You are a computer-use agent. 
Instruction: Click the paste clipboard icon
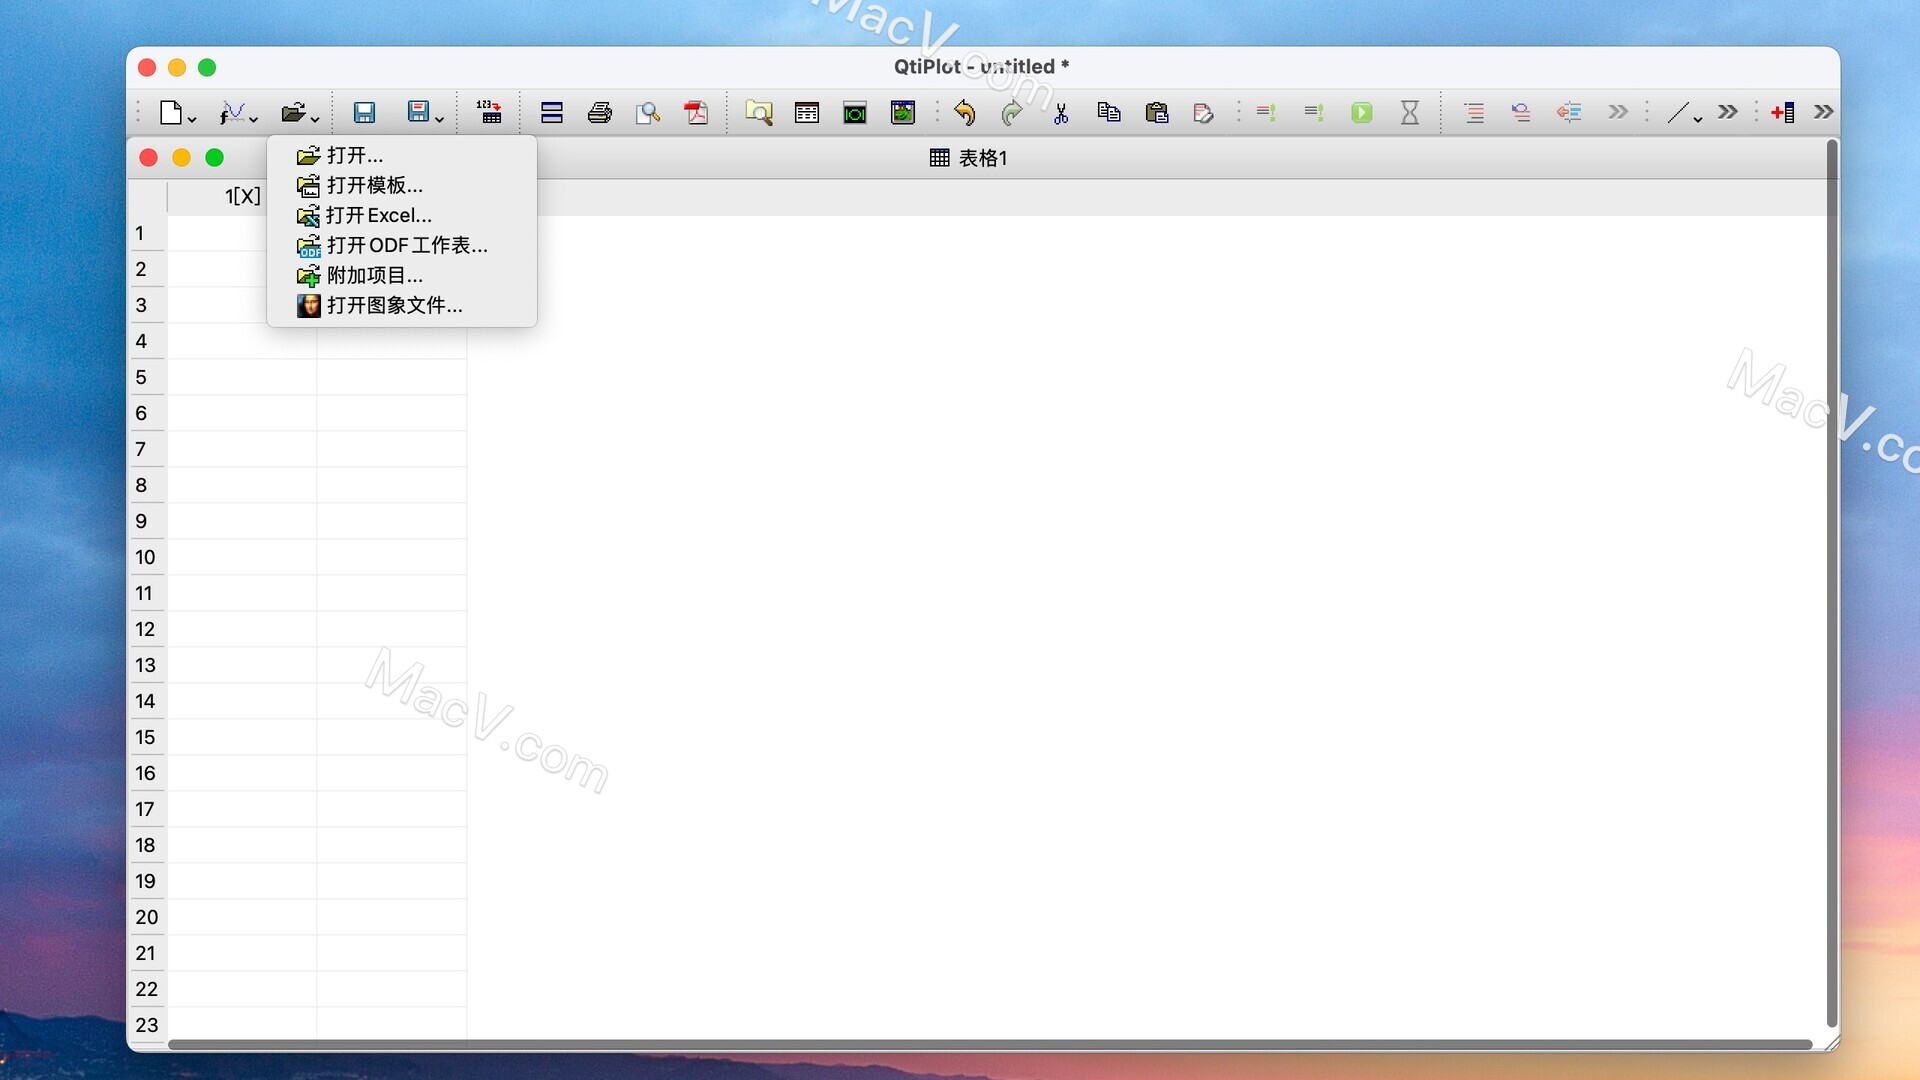1157,112
